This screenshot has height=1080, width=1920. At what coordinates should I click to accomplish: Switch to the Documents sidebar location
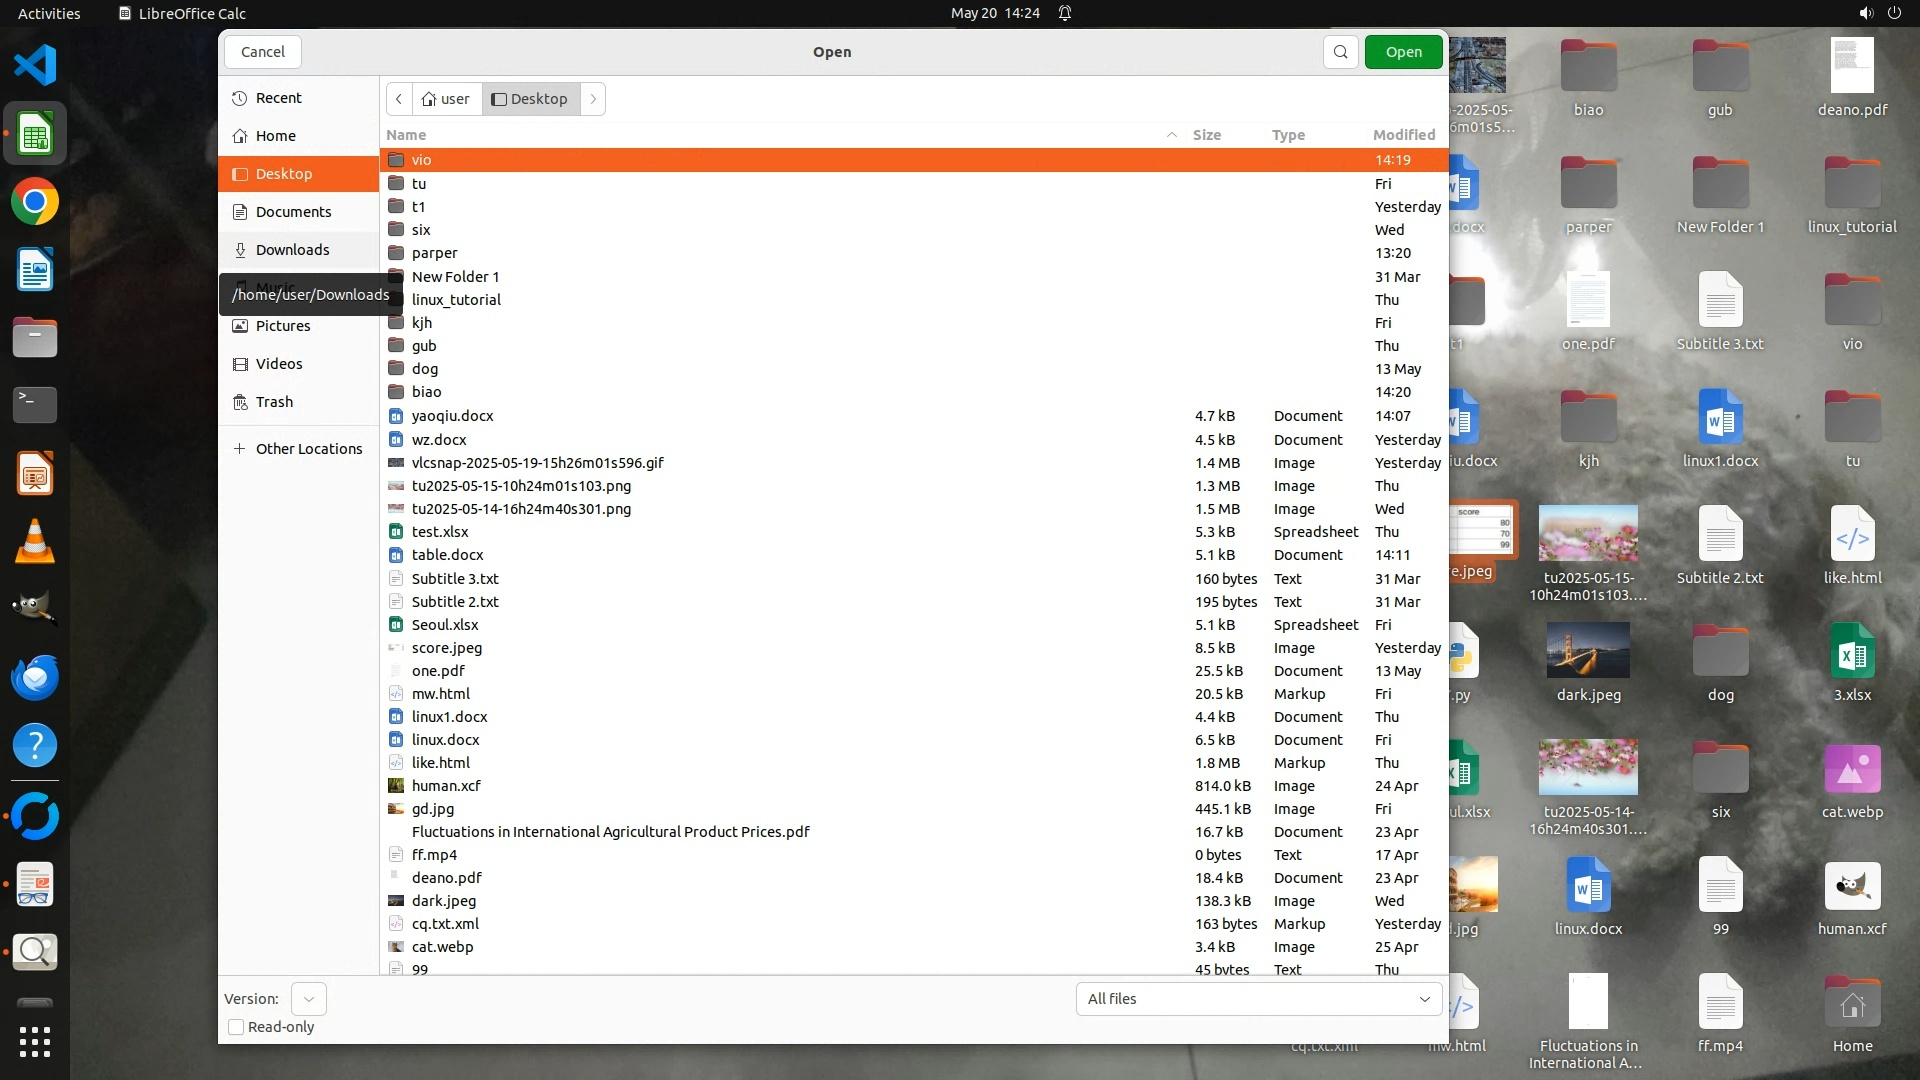tap(293, 212)
